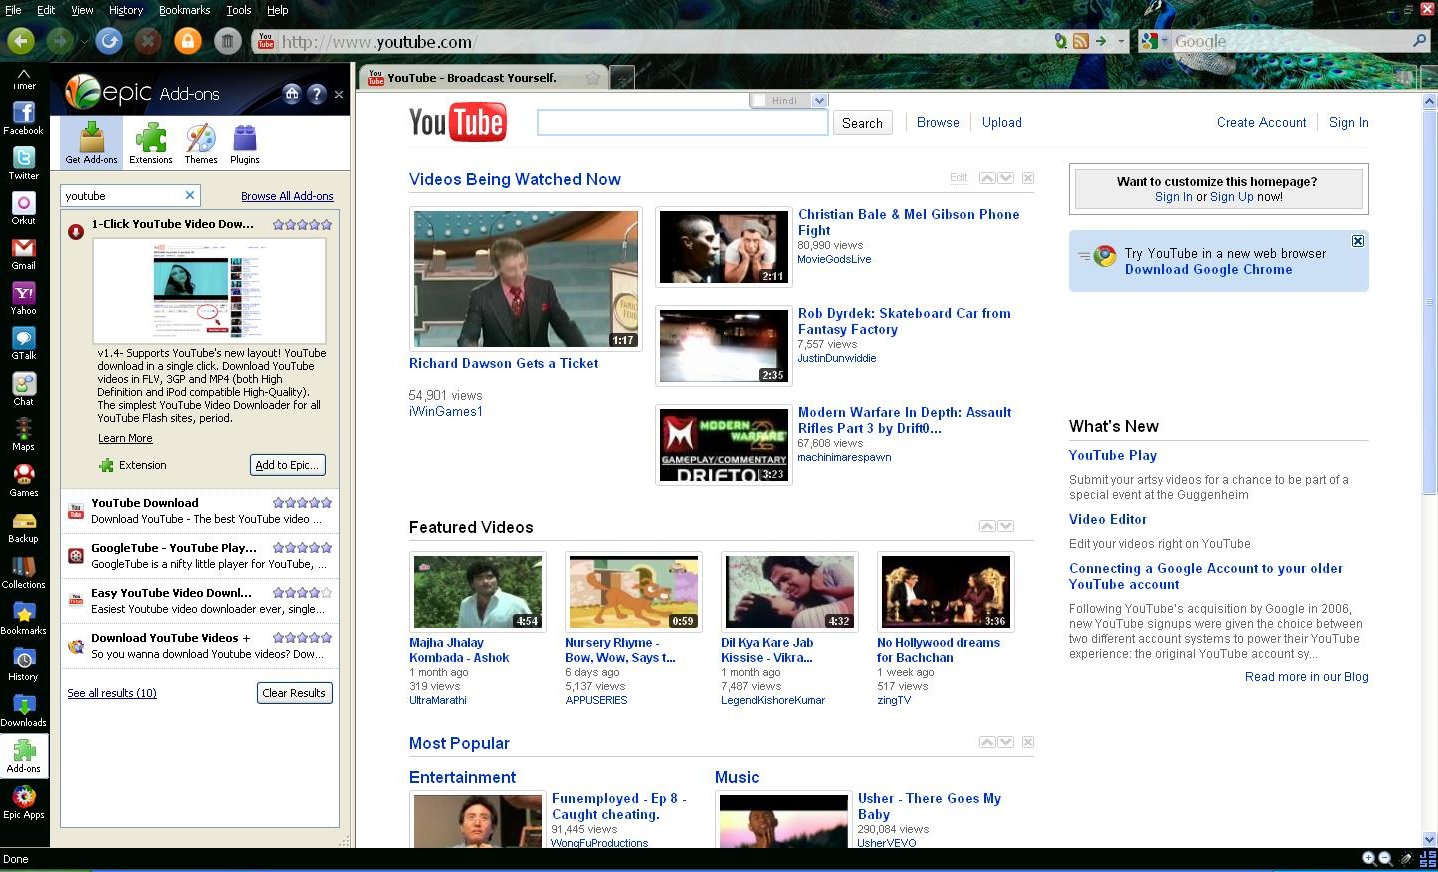This screenshot has width=1438, height=872.
Task: Open the Bookmarks menu
Action: click(184, 10)
